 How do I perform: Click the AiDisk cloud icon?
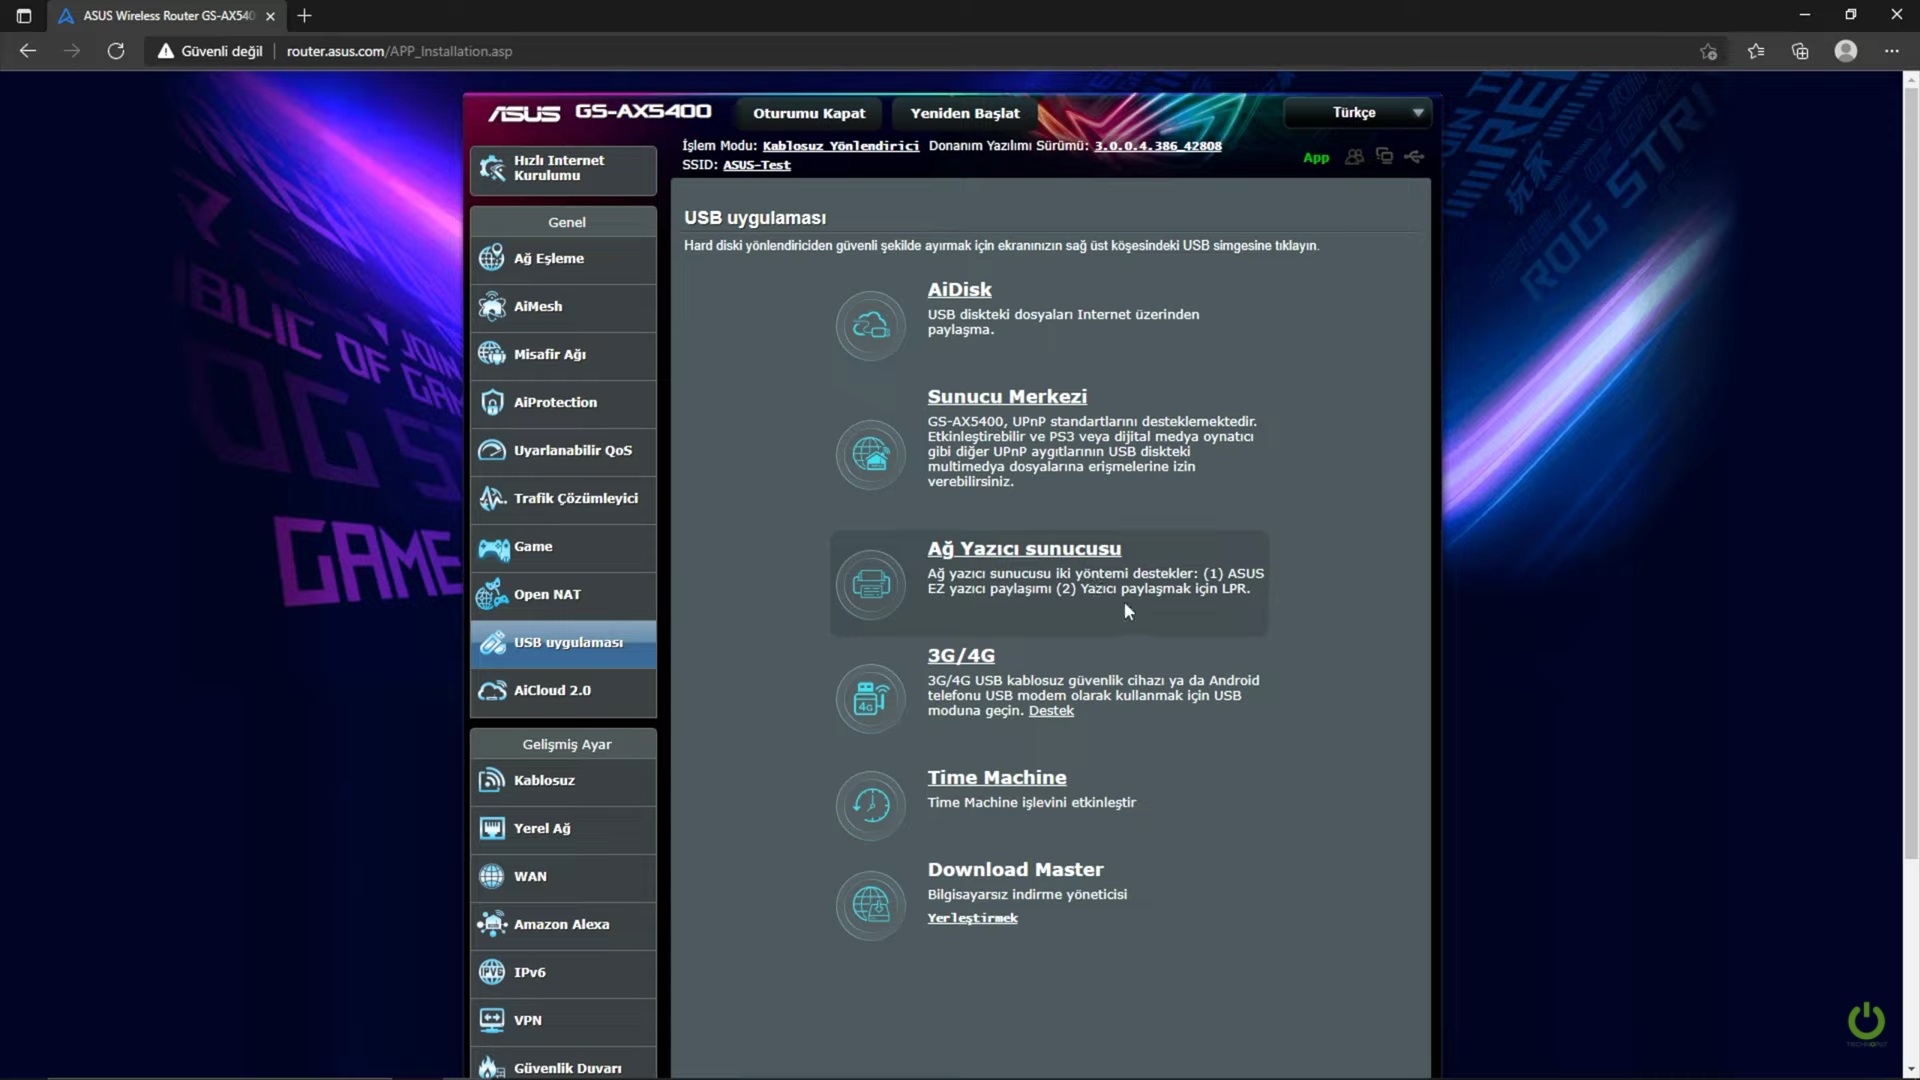(870, 325)
